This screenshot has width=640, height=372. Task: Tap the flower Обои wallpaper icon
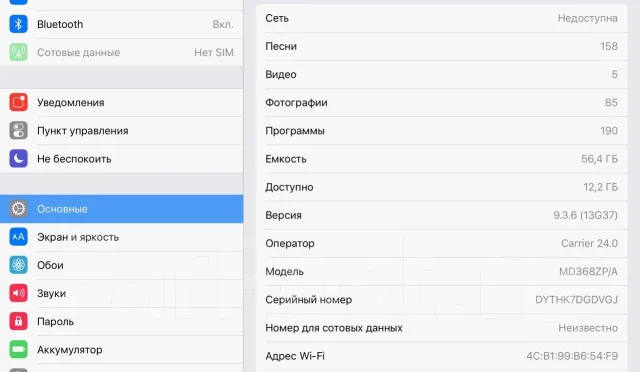[18, 265]
